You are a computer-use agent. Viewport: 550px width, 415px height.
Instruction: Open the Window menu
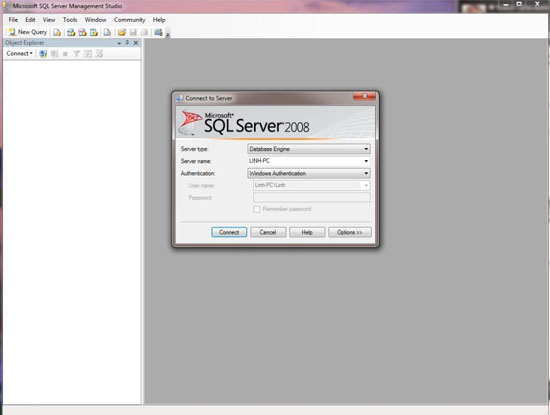(95, 20)
